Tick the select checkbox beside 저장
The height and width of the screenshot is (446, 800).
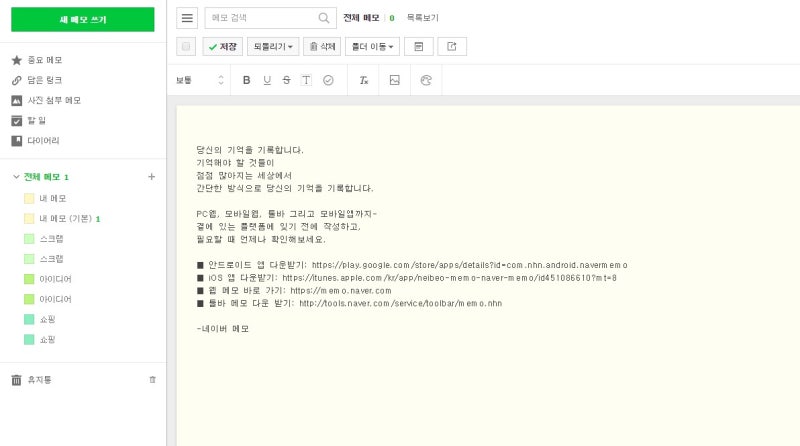[x=186, y=46]
